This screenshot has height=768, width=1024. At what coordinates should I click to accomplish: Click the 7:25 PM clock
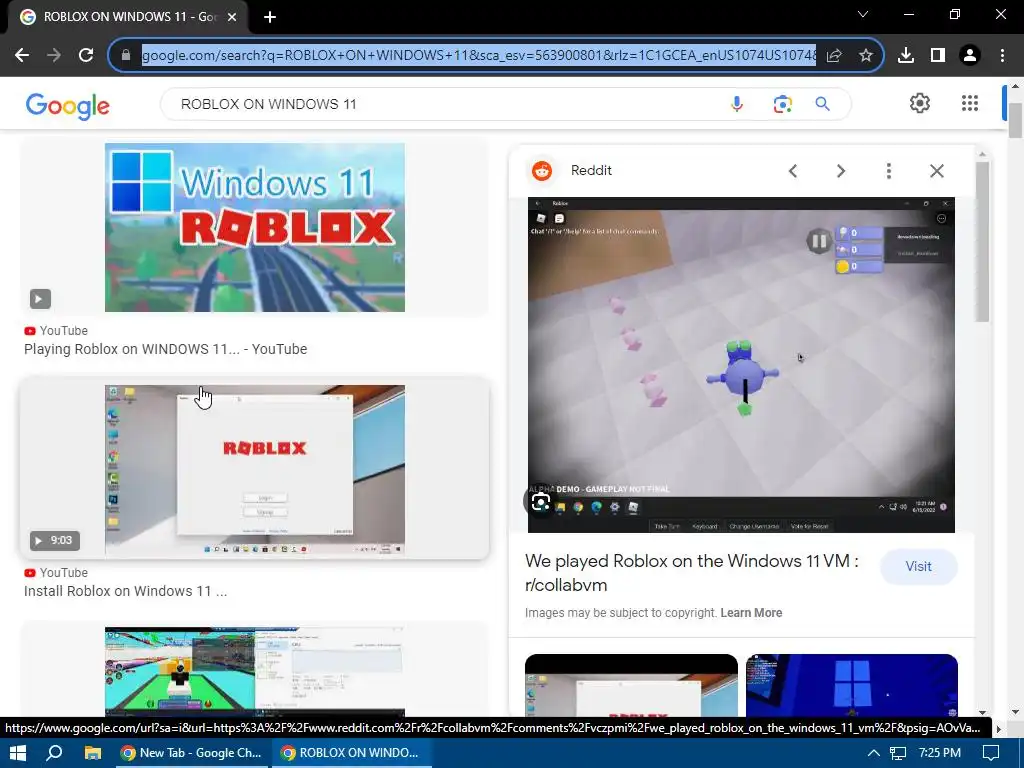click(940, 753)
